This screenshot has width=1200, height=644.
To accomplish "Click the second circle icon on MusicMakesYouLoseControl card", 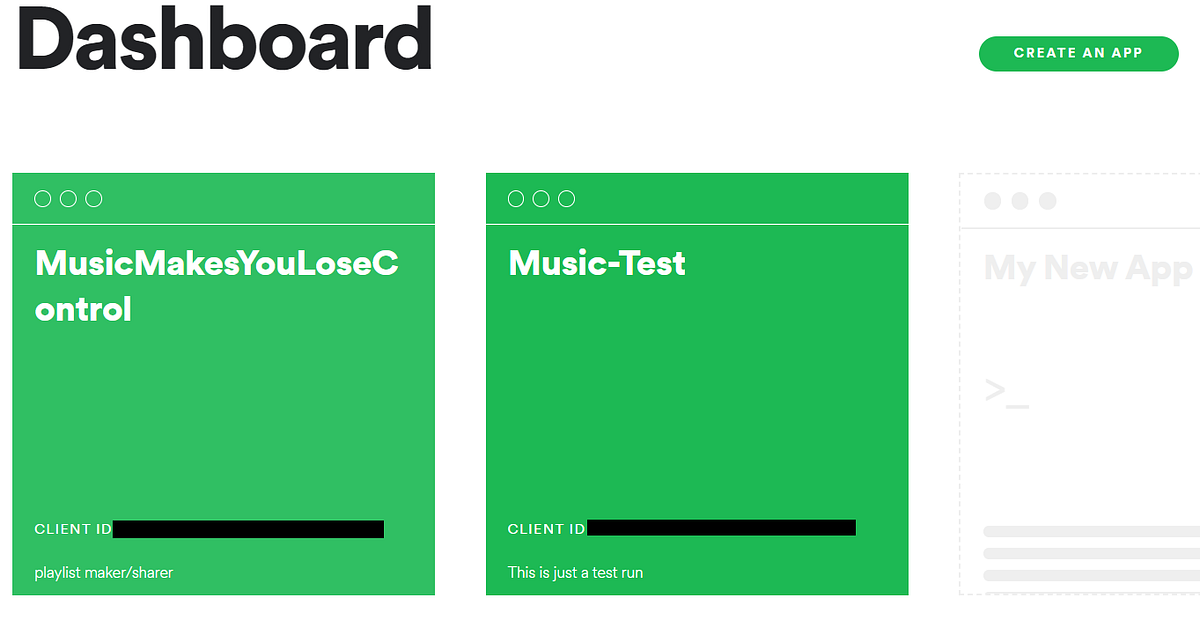I will [x=68, y=199].
